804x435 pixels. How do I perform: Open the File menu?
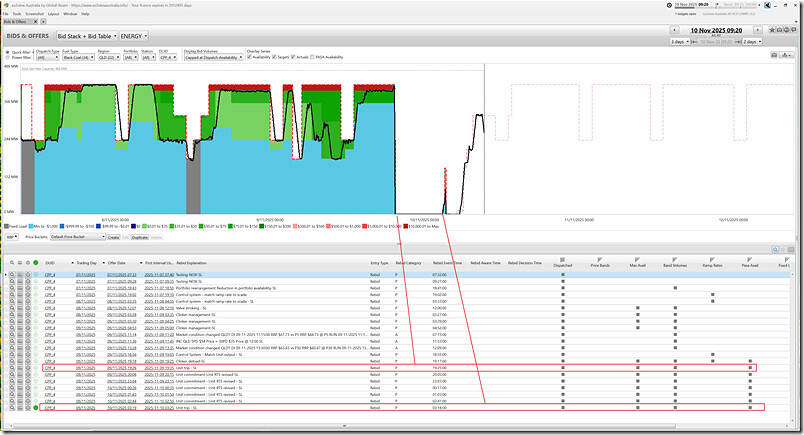coord(6,14)
